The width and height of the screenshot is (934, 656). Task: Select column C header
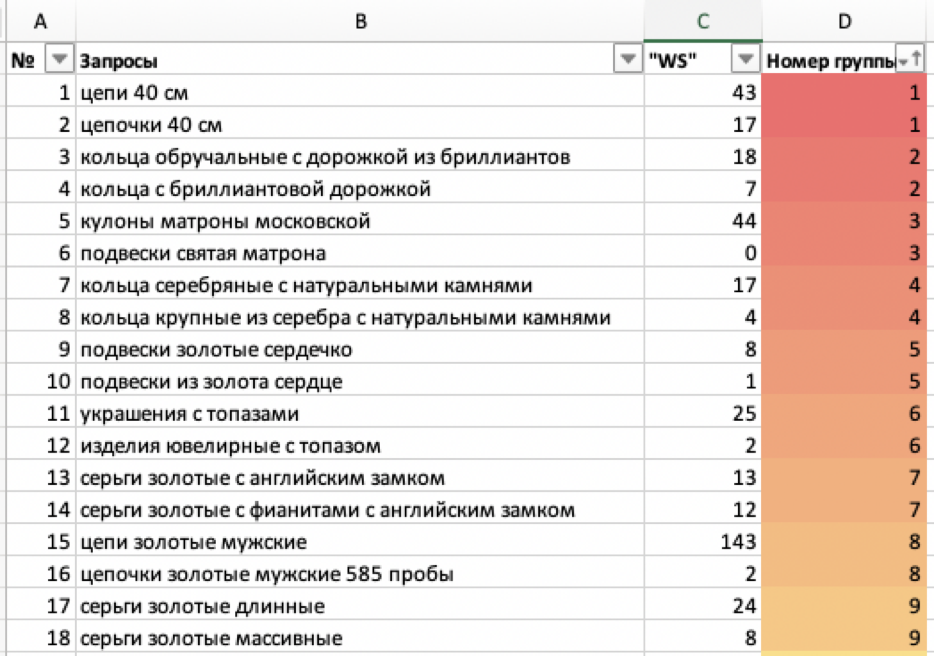703,21
